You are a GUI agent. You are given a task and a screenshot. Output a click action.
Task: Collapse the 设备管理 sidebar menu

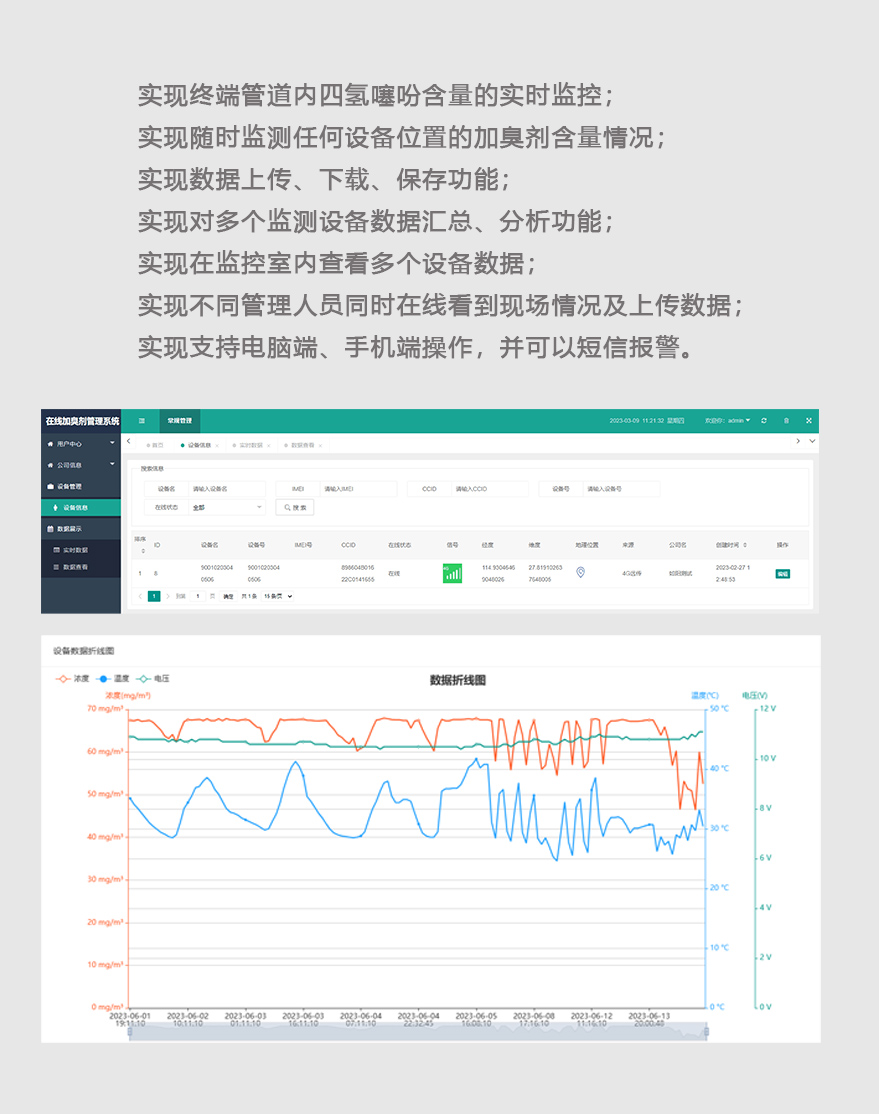point(80,487)
